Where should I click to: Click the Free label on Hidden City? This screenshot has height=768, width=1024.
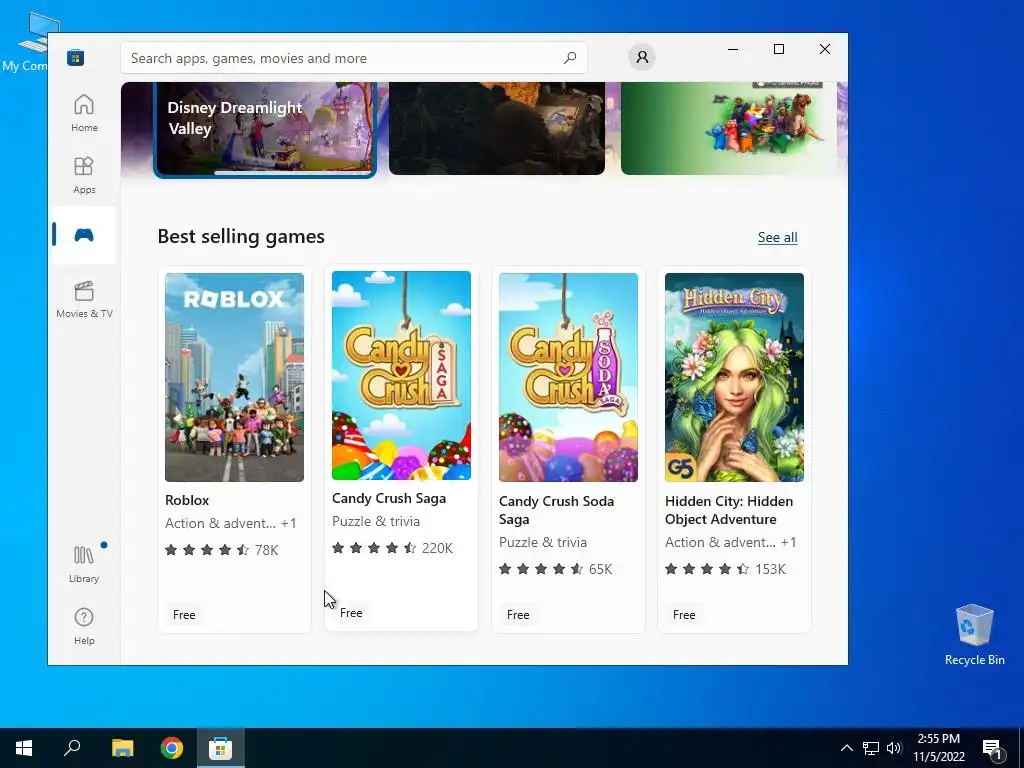click(684, 615)
